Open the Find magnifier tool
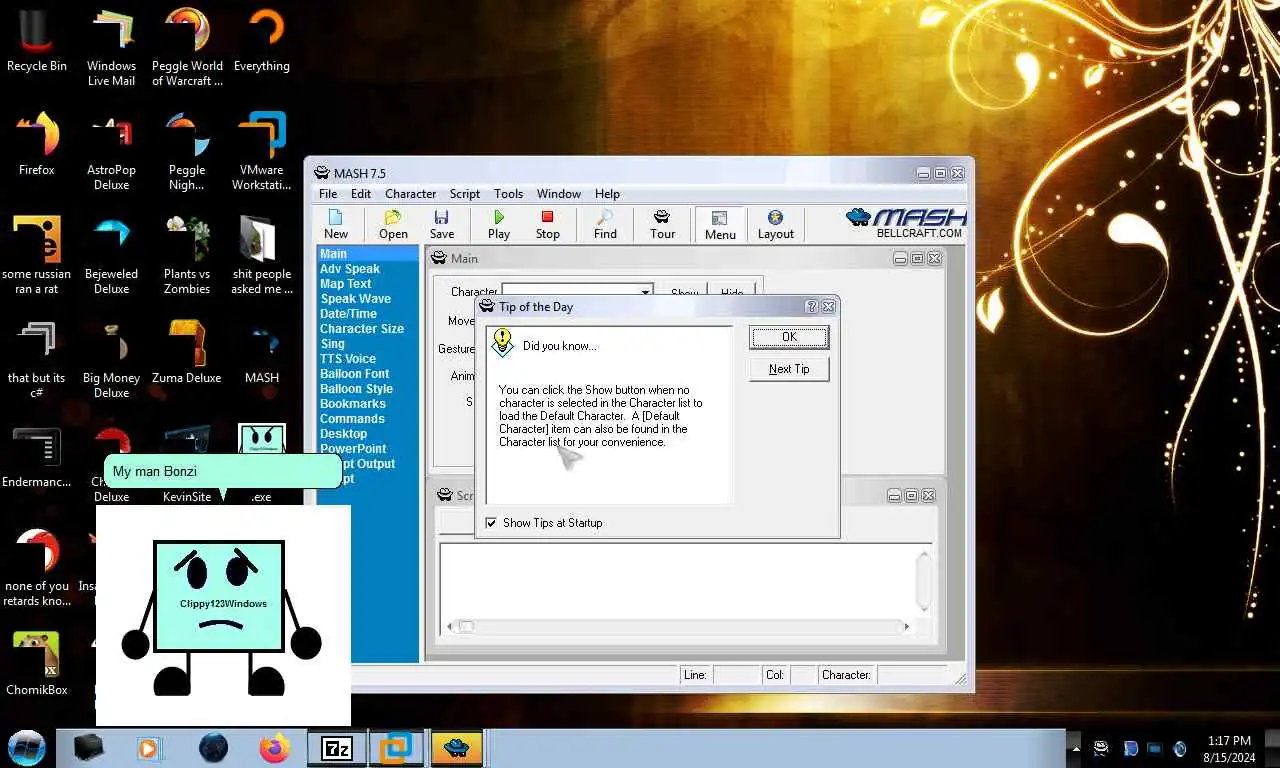1280x768 pixels. (x=605, y=224)
